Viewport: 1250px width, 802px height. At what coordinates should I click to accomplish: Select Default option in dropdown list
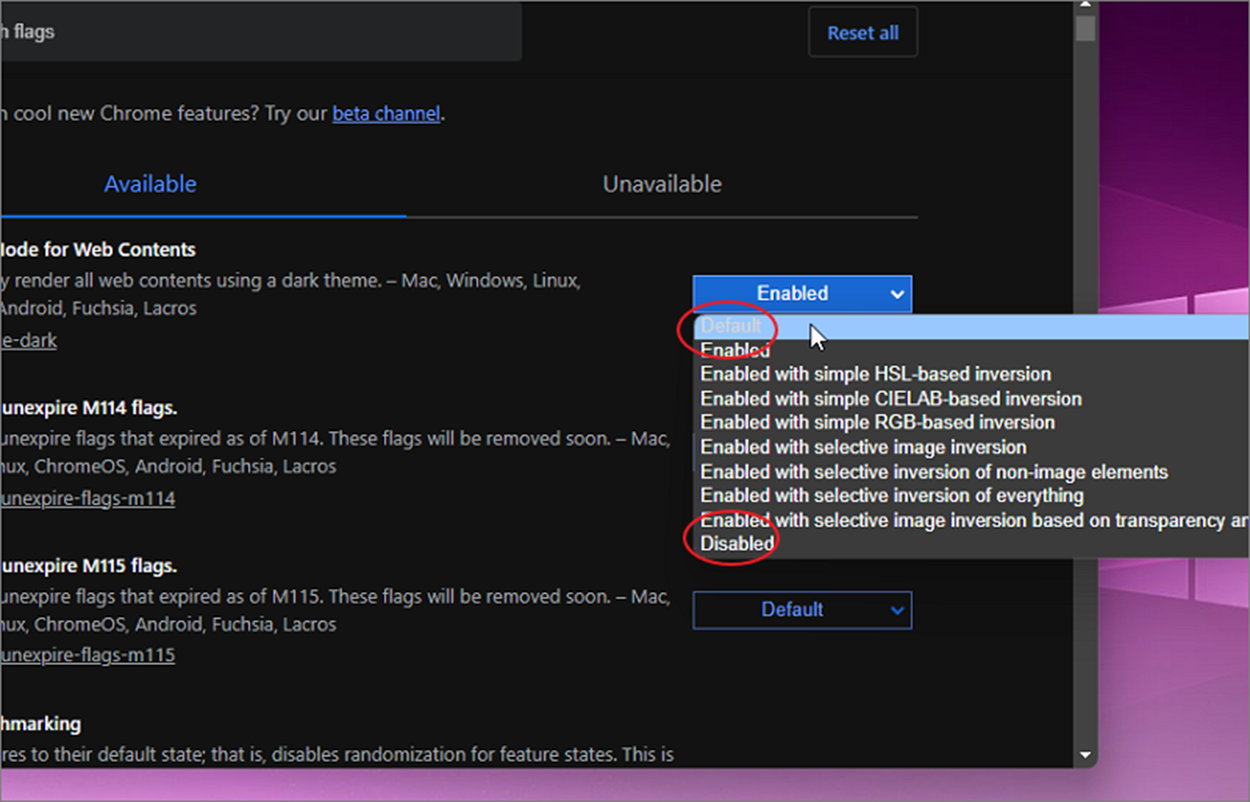(x=971, y=326)
